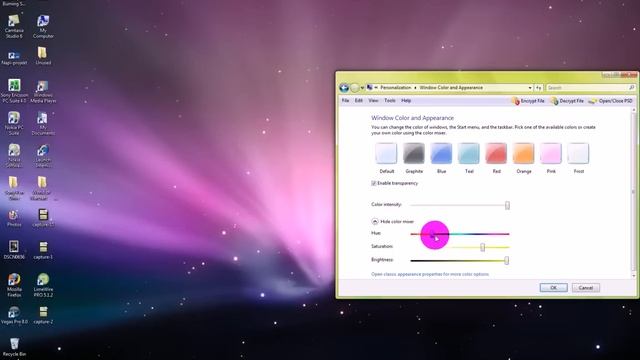This screenshot has width=640, height=360.
Task: Select the Red color swatch
Action: pos(496,153)
